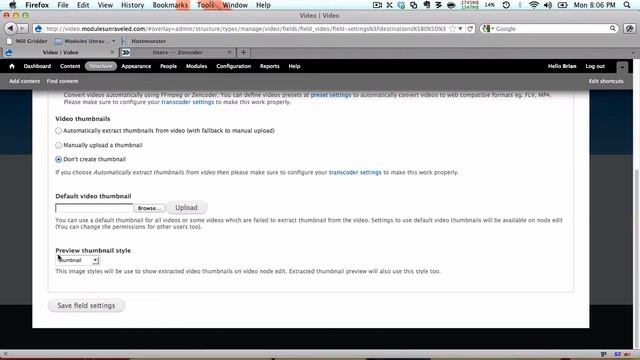Open the Google search engine selector icon
The width and height of the screenshot is (640, 360).
[x=487, y=29]
